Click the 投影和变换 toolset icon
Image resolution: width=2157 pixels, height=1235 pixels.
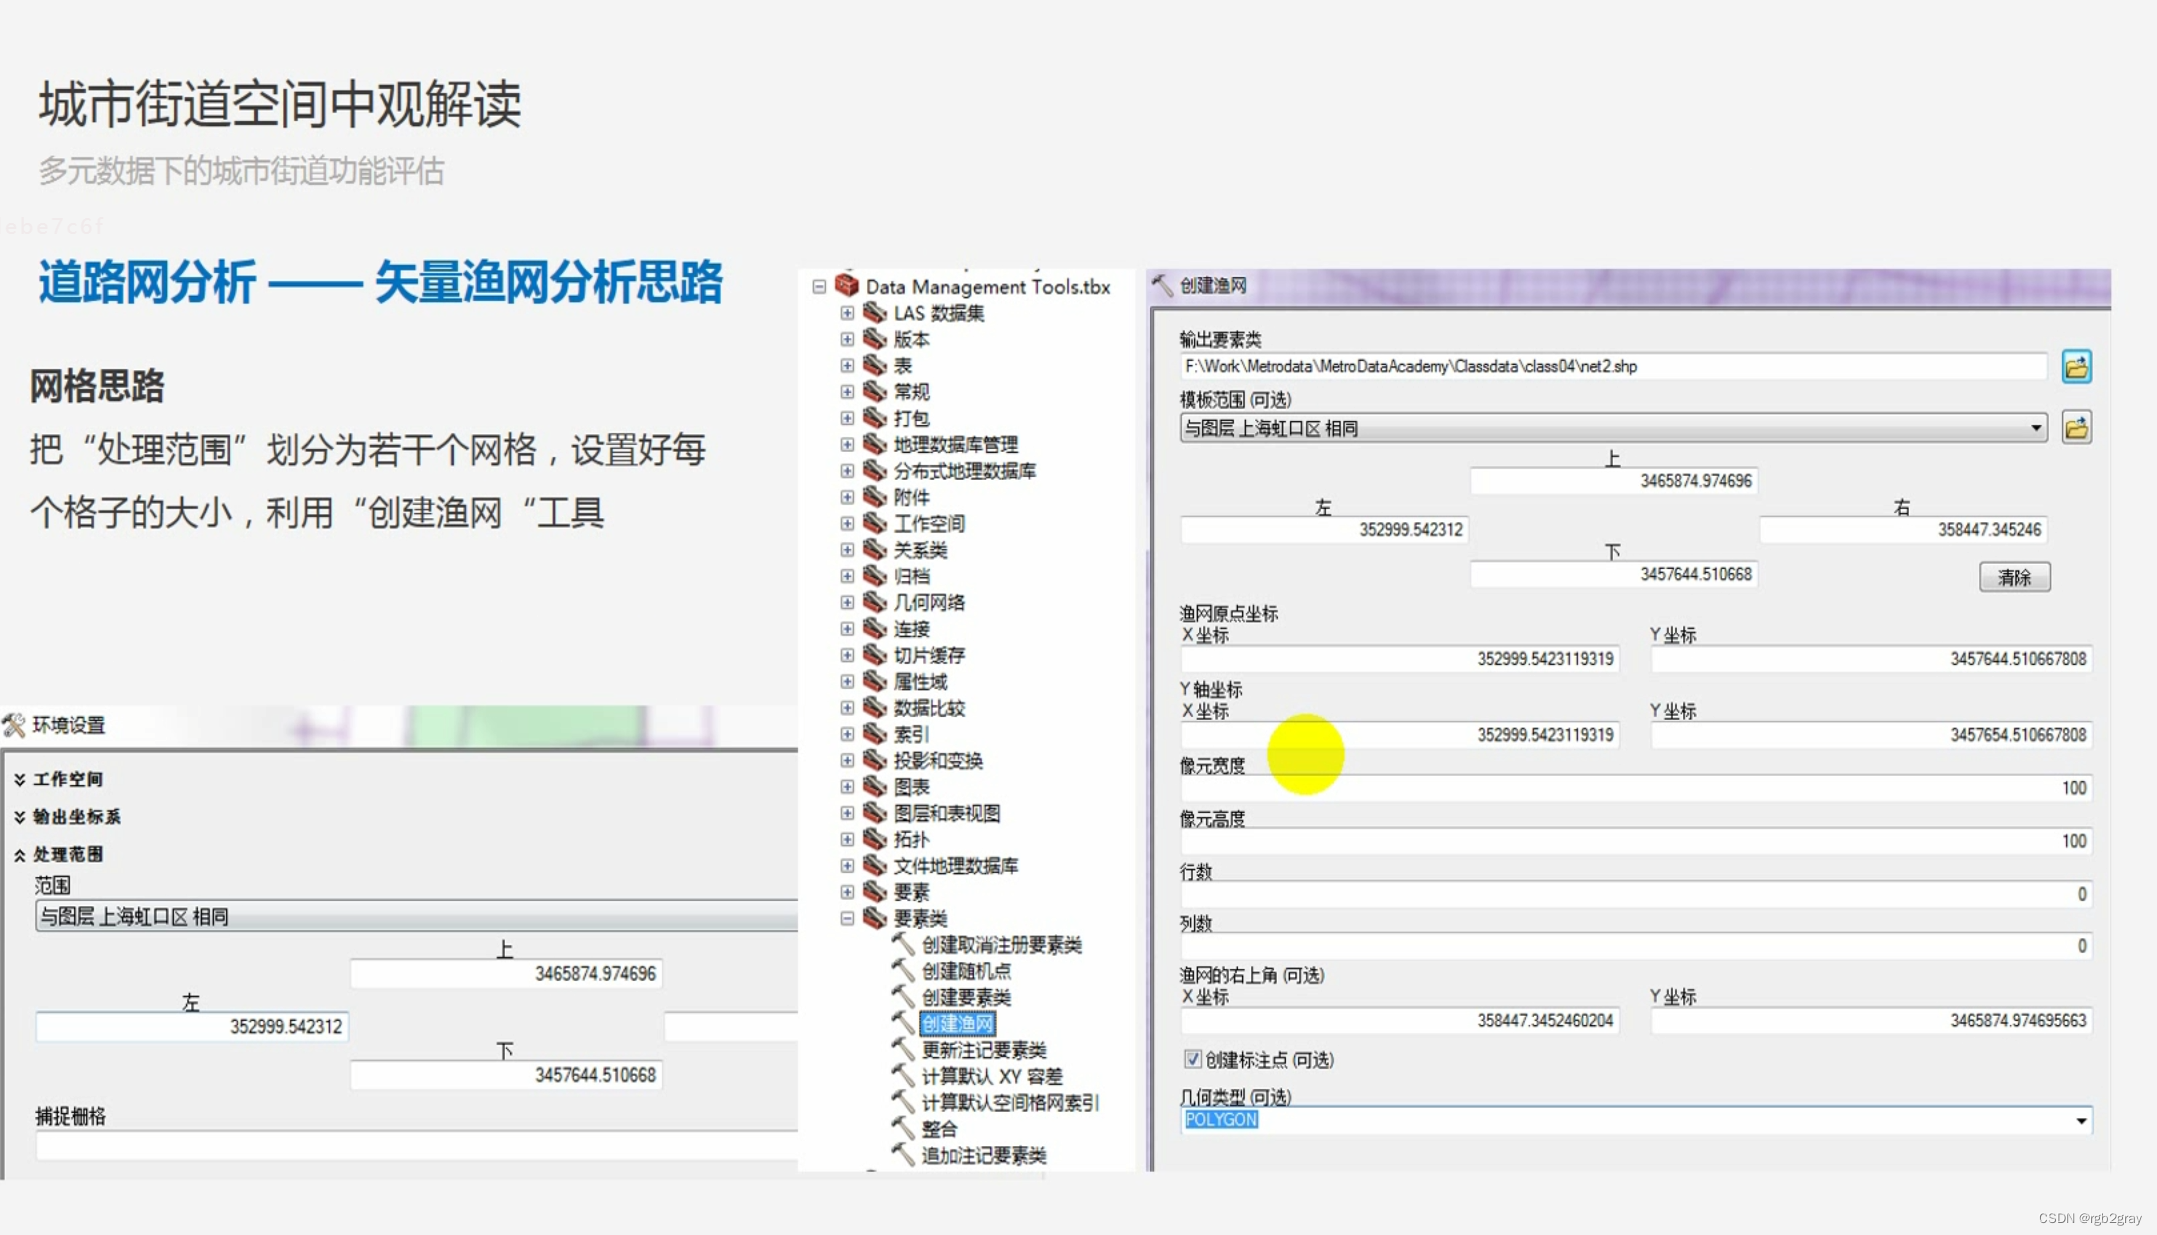[875, 760]
